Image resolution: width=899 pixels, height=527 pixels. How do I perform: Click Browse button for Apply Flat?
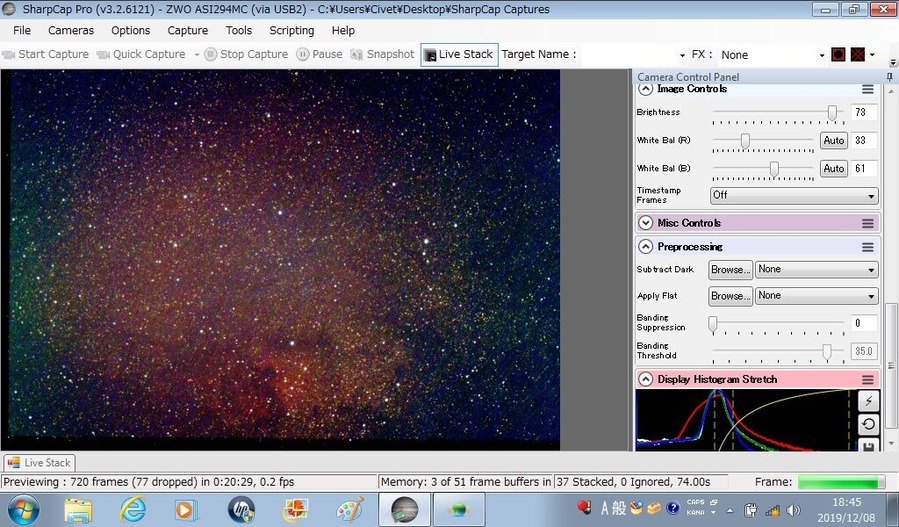(730, 296)
